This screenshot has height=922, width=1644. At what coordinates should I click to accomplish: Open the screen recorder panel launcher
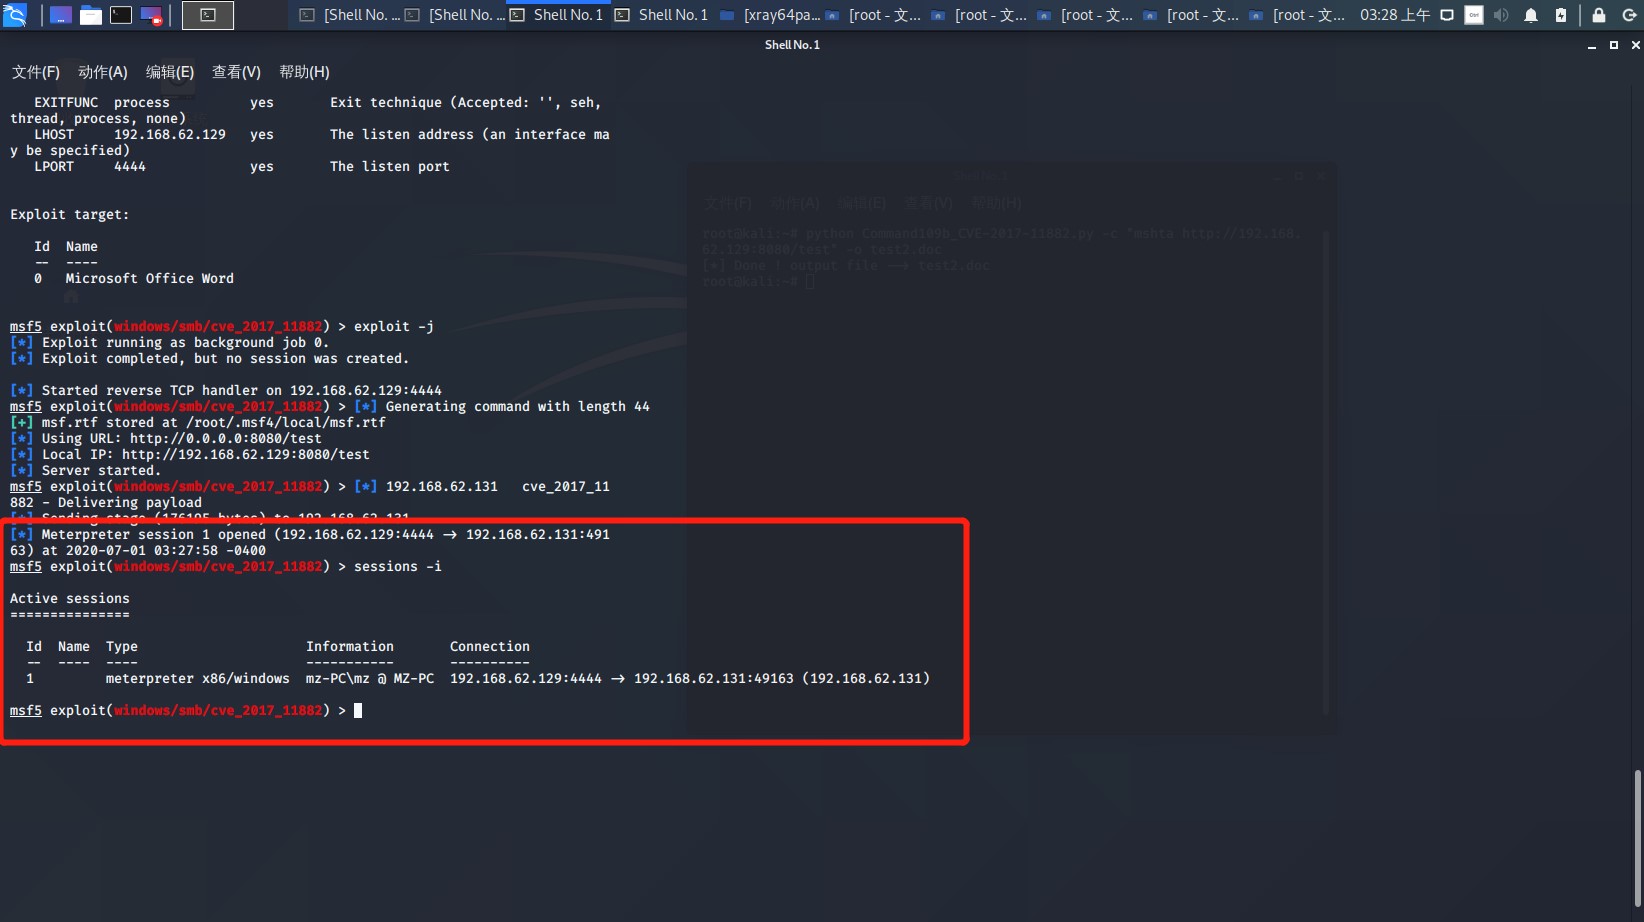click(151, 15)
